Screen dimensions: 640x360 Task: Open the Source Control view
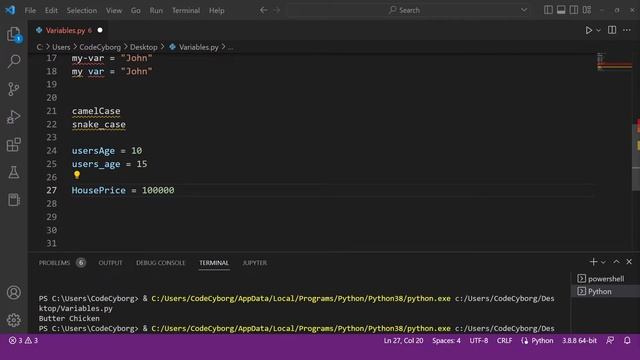click(14, 89)
